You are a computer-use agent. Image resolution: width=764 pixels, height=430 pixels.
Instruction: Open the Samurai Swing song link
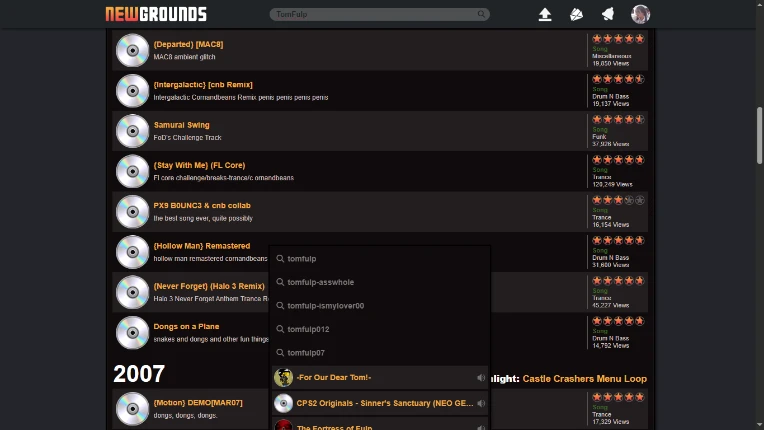pos(181,125)
